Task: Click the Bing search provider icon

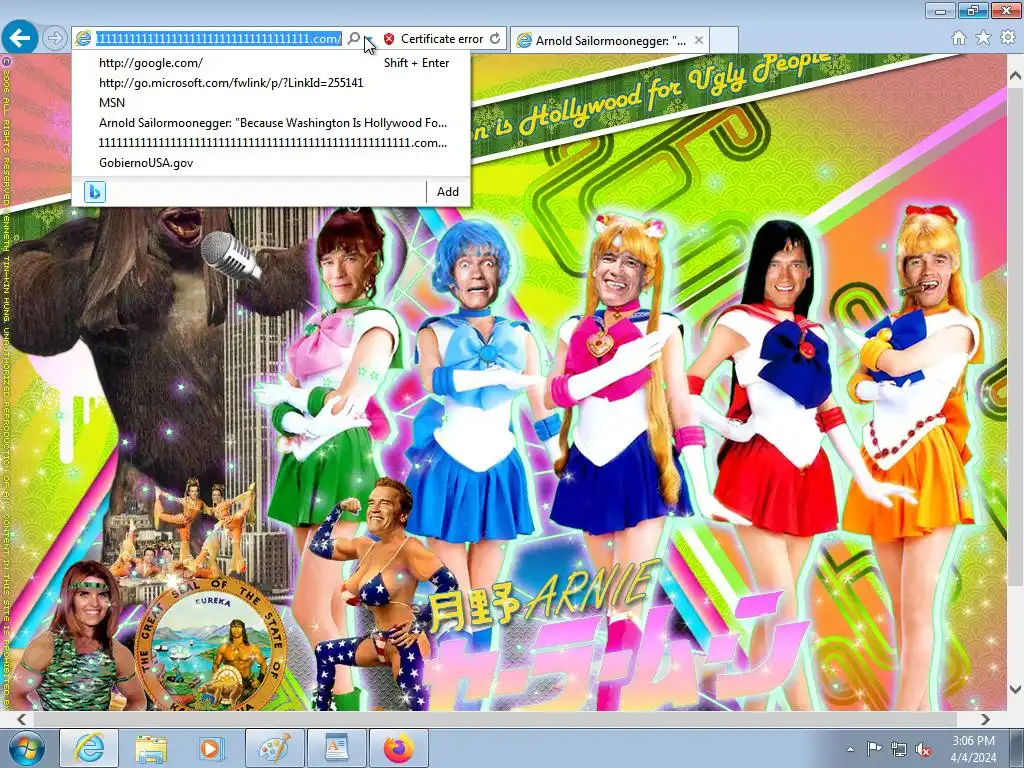Action: (95, 192)
